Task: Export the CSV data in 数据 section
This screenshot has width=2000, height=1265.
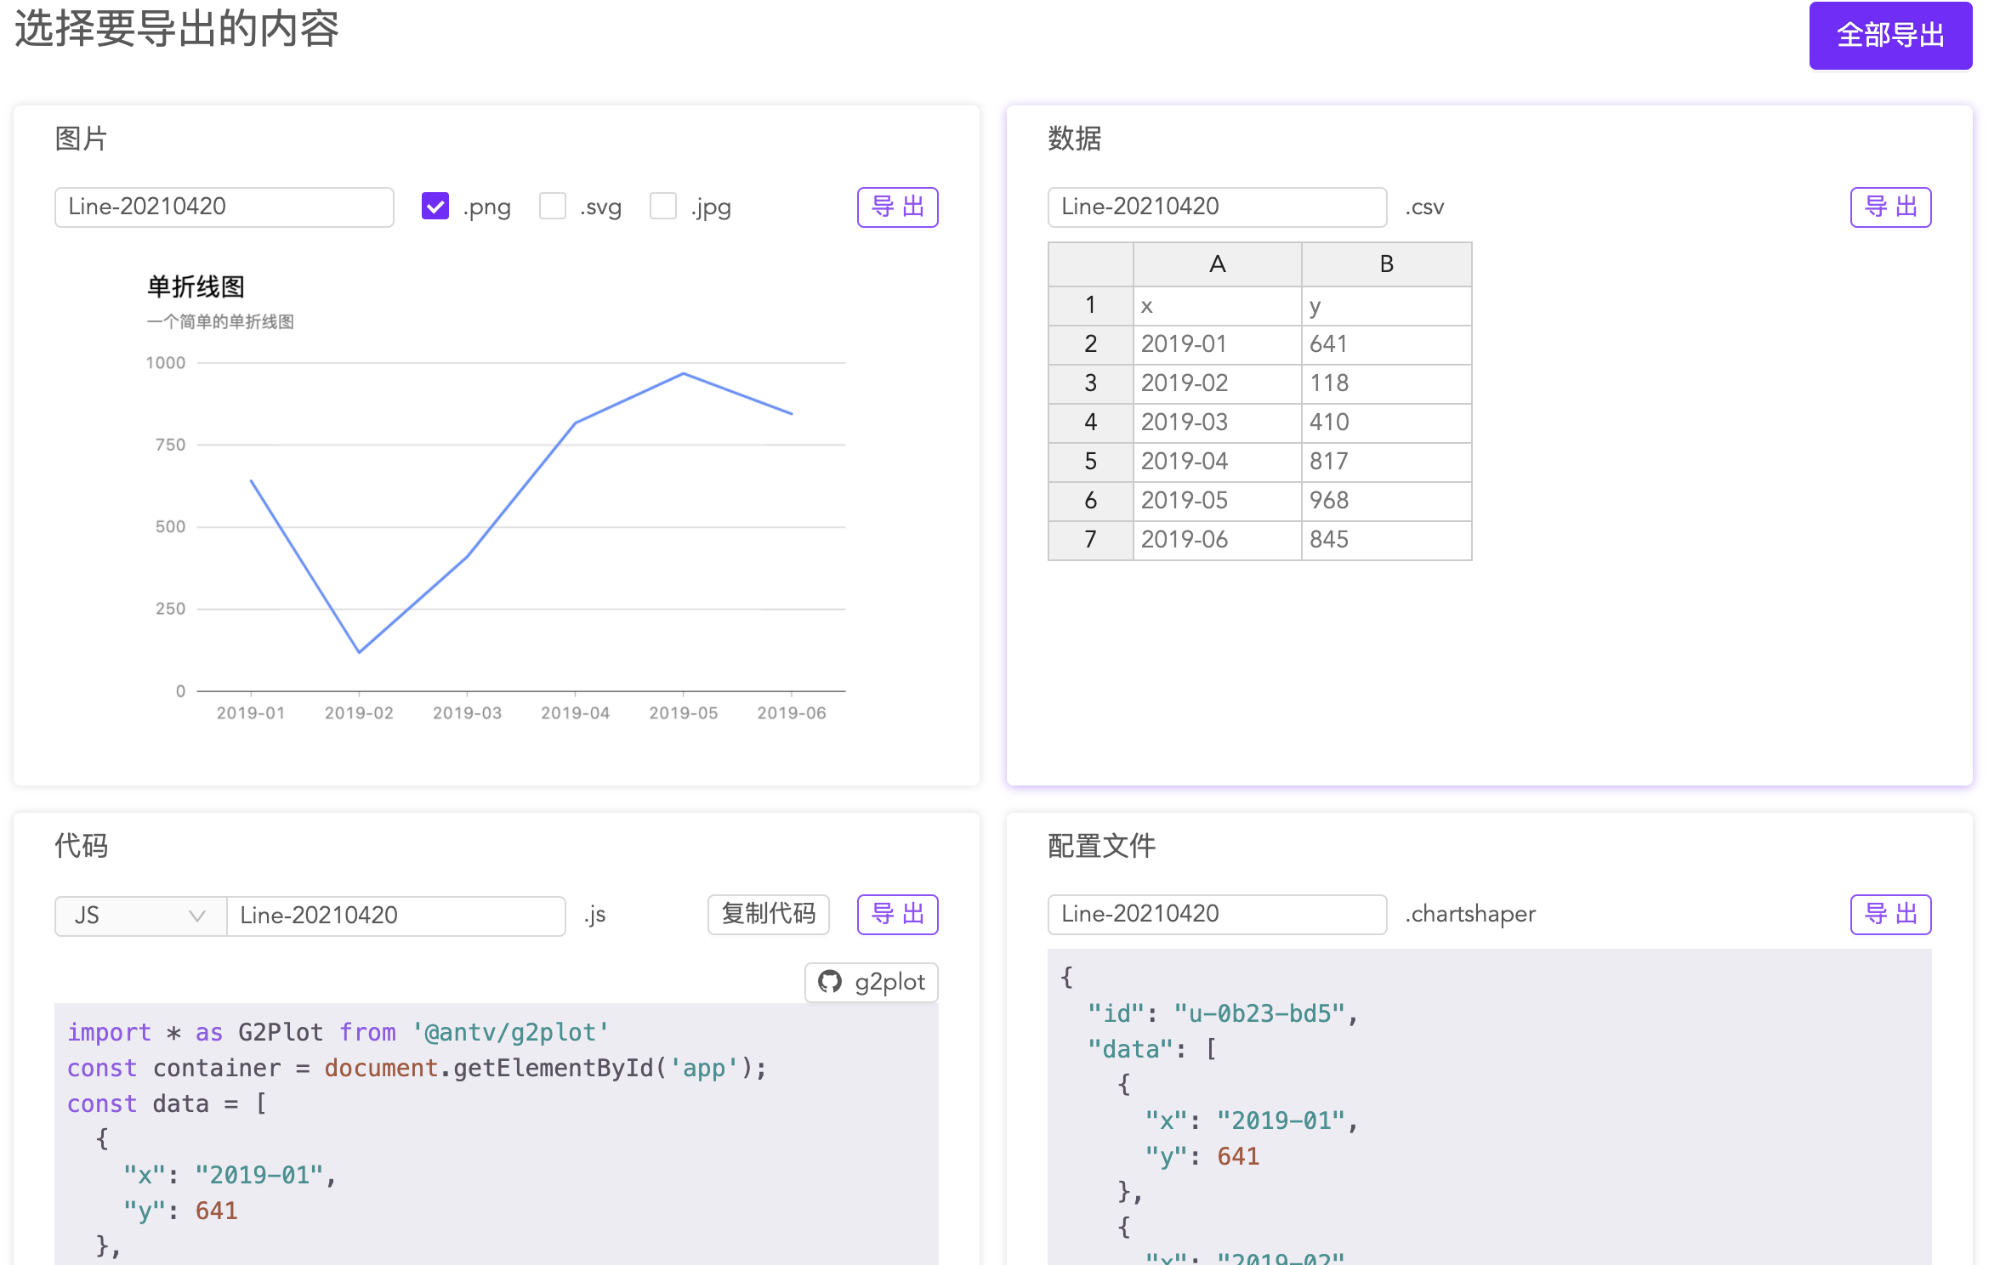Action: (x=1890, y=207)
